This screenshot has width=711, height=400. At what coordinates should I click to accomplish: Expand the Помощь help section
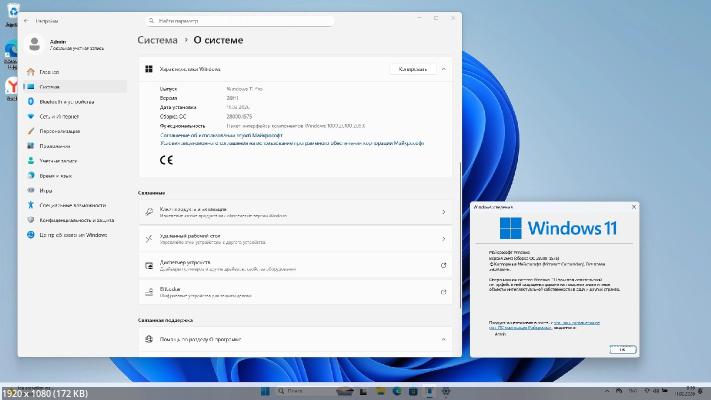443,340
